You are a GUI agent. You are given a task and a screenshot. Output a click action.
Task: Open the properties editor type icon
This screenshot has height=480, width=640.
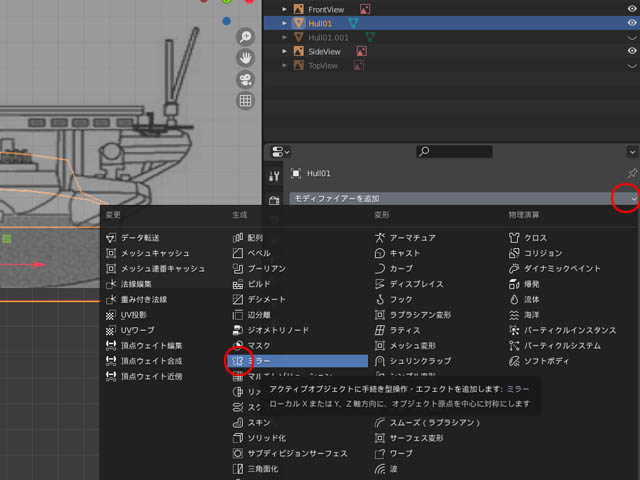280,152
